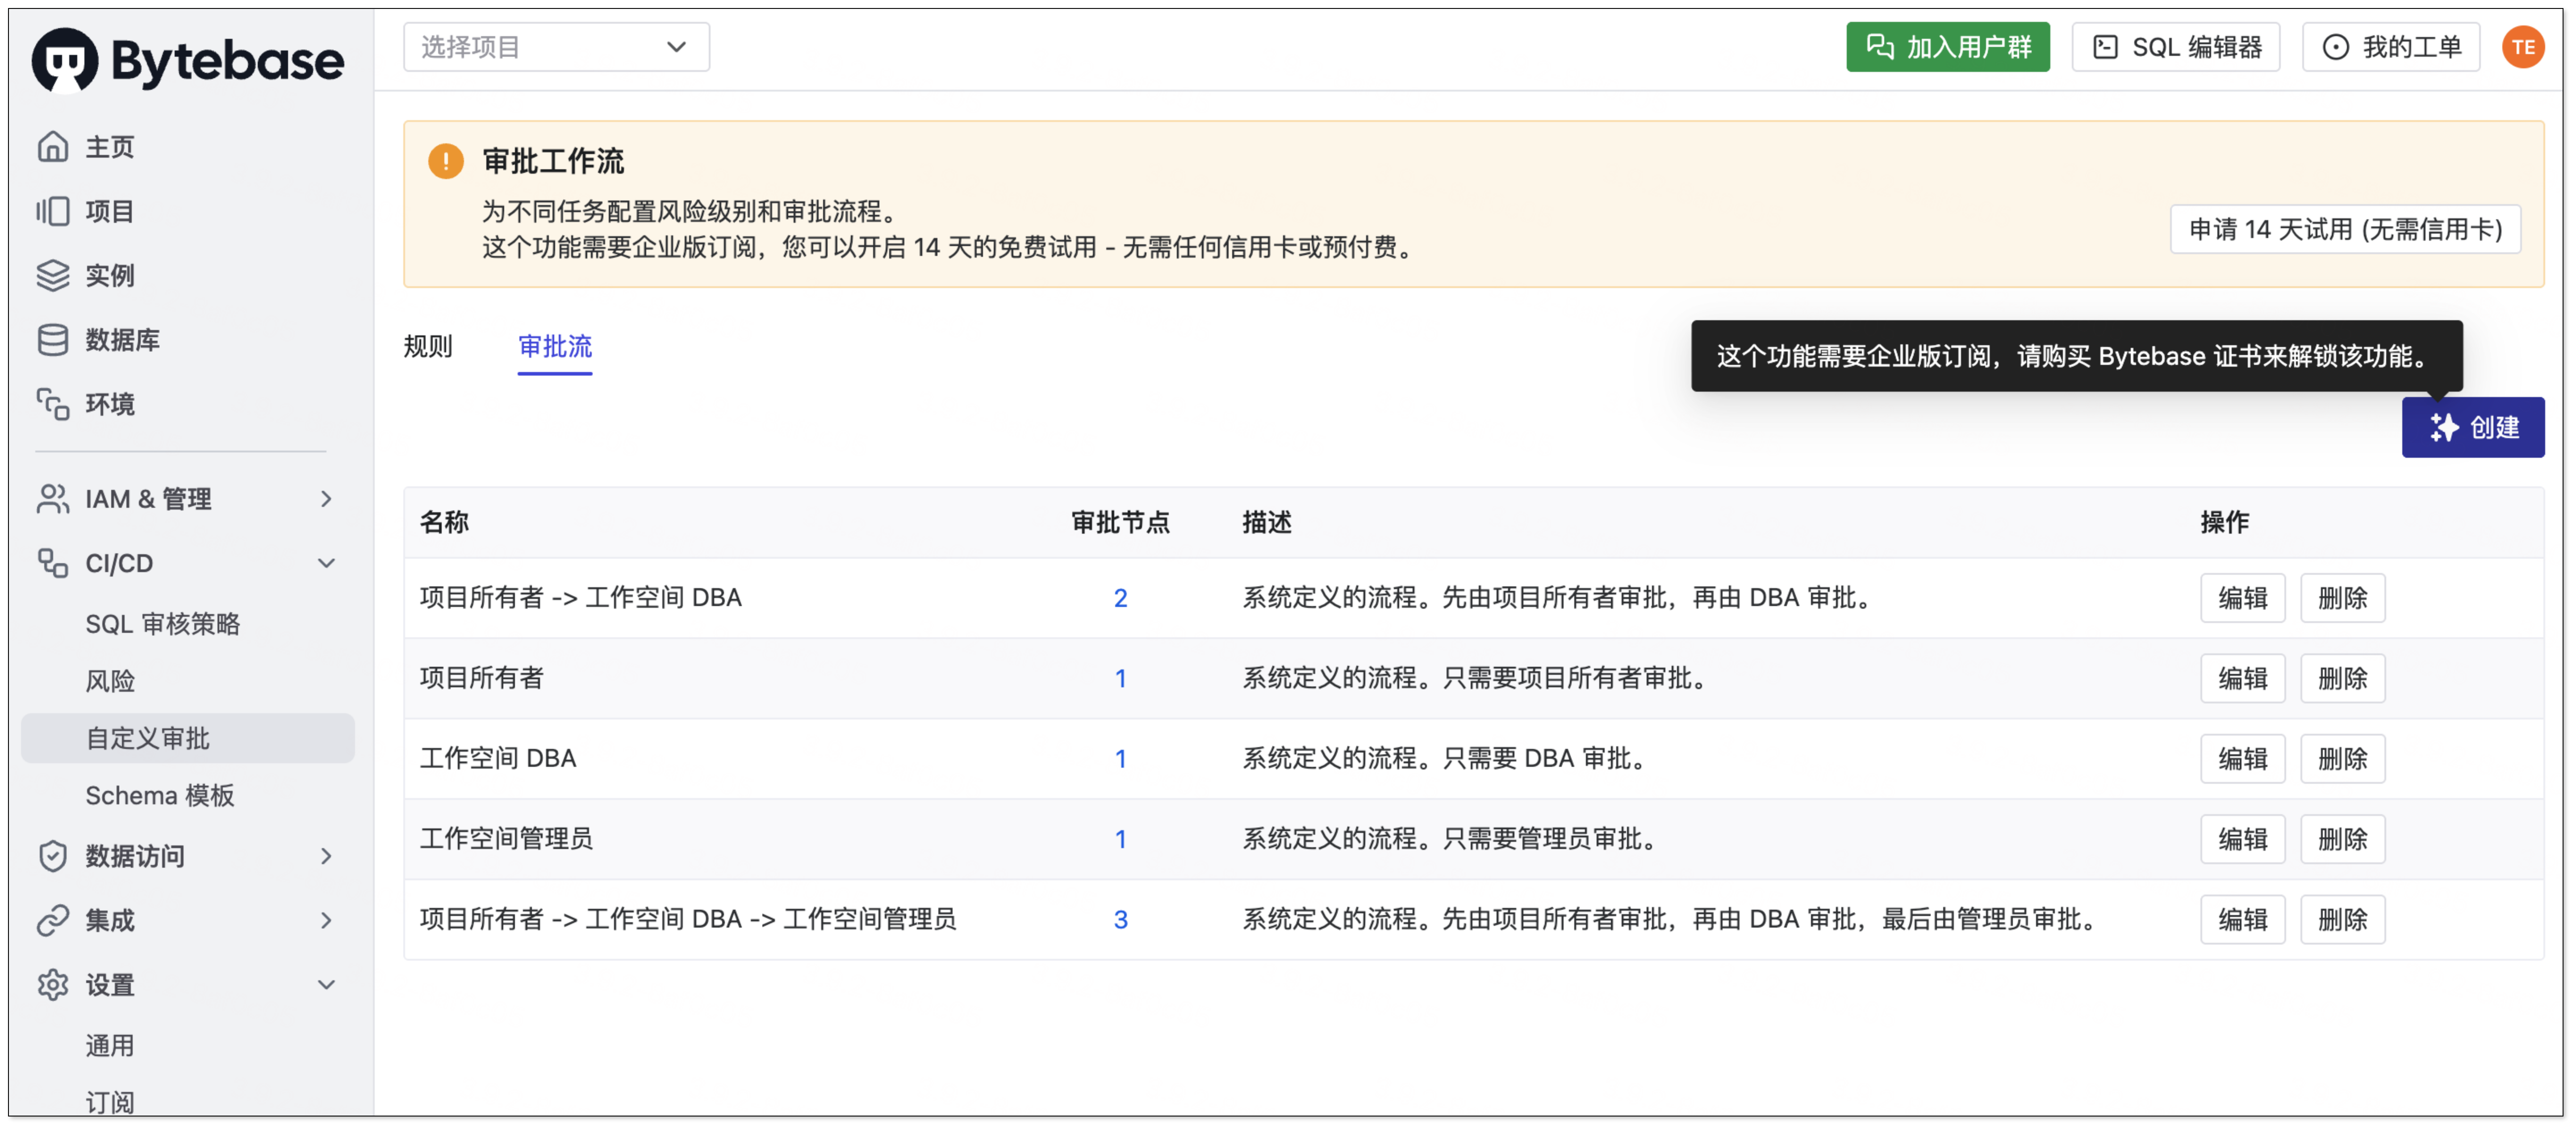Click the 创建 button

click(2472, 428)
